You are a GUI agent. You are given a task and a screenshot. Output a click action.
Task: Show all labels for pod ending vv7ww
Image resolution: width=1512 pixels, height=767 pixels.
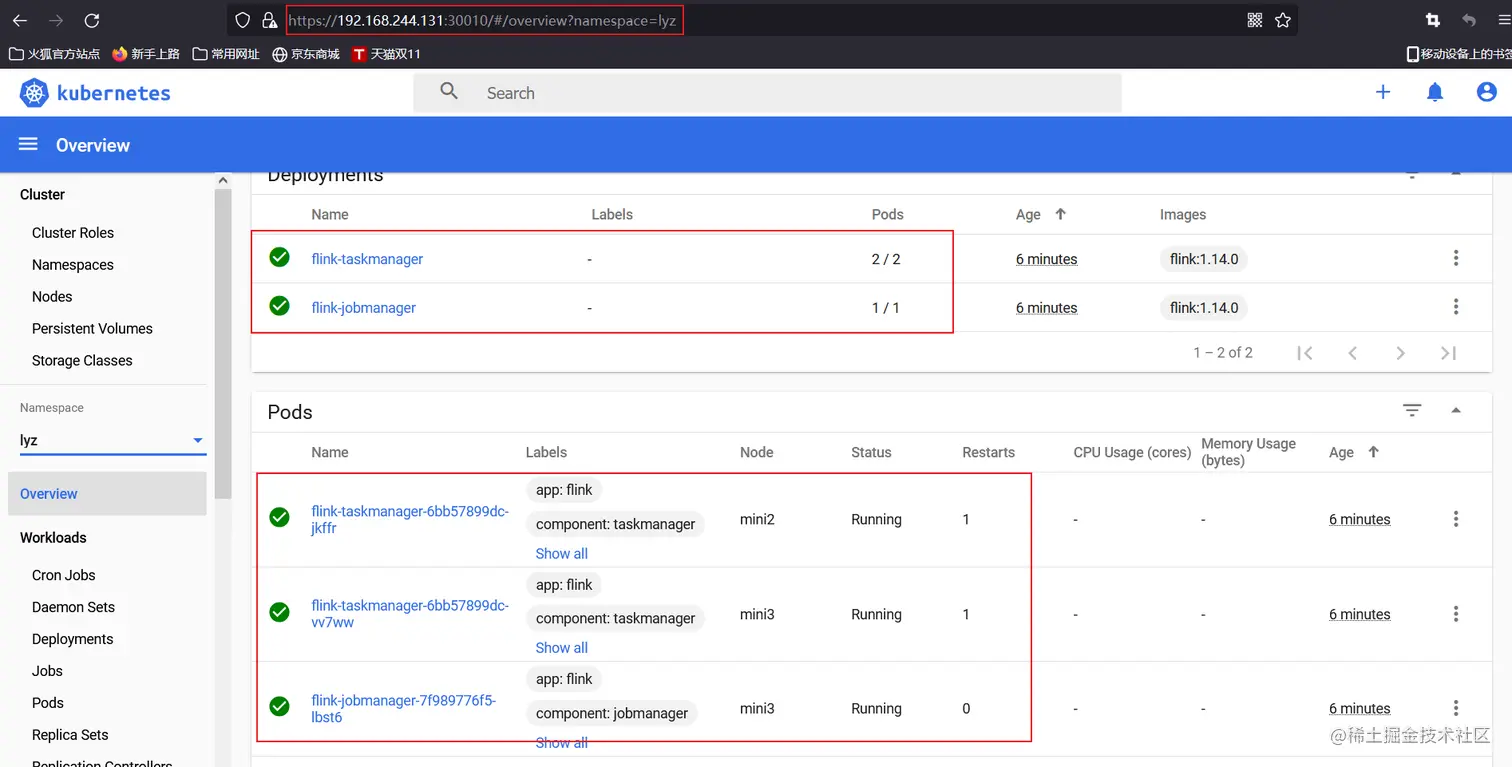tap(562, 647)
